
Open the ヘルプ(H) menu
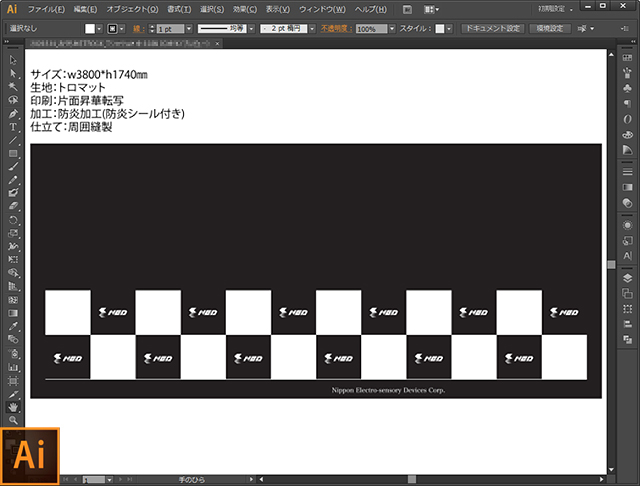click(x=371, y=9)
